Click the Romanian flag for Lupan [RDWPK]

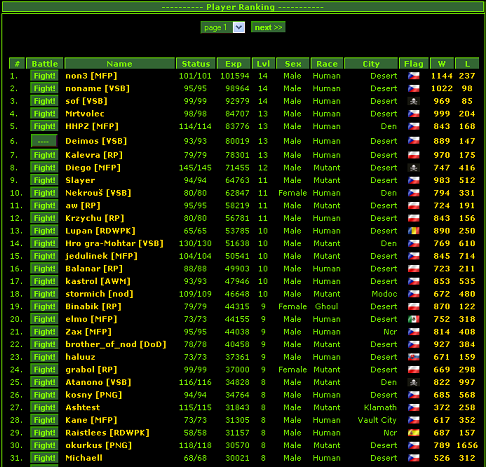tap(414, 231)
